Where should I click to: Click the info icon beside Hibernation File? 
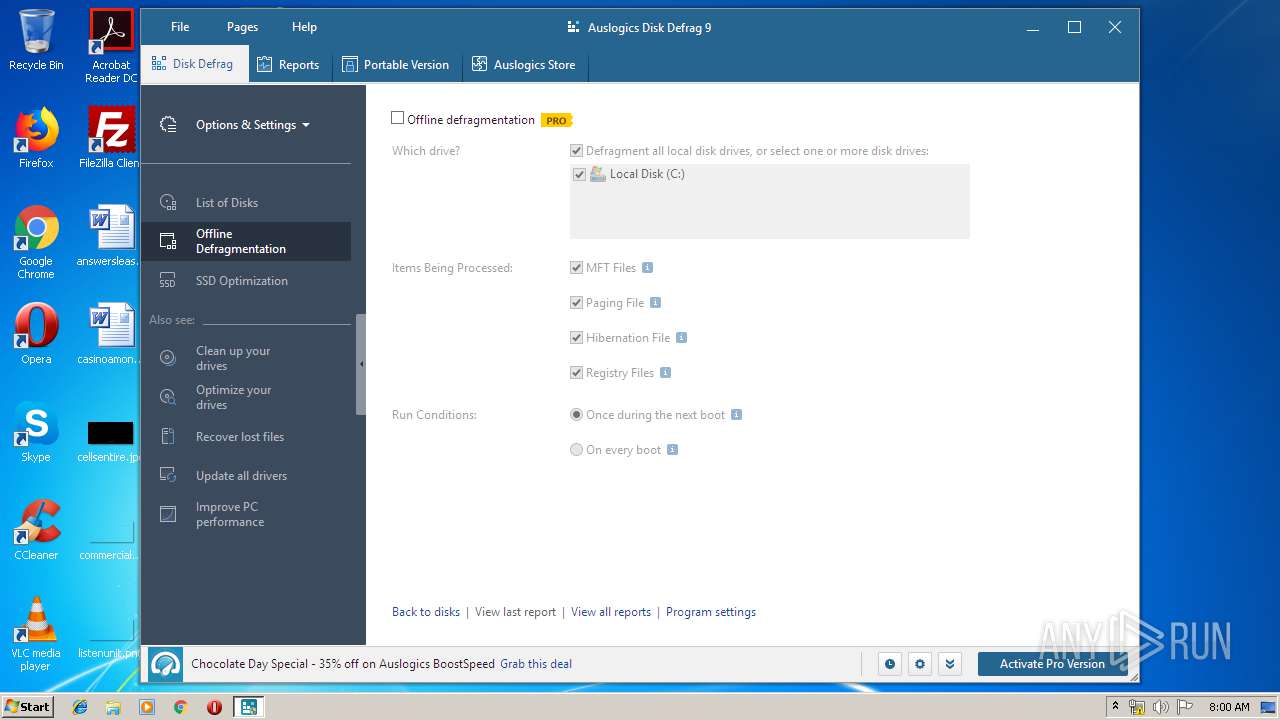point(681,338)
